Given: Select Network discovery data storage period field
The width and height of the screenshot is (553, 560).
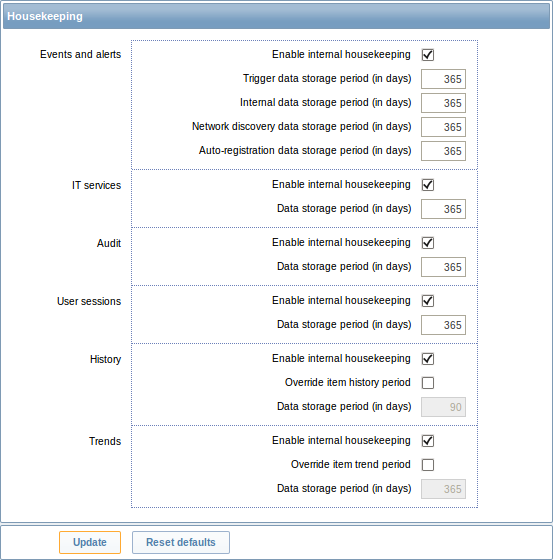Looking at the screenshot, I should (x=443, y=127).
